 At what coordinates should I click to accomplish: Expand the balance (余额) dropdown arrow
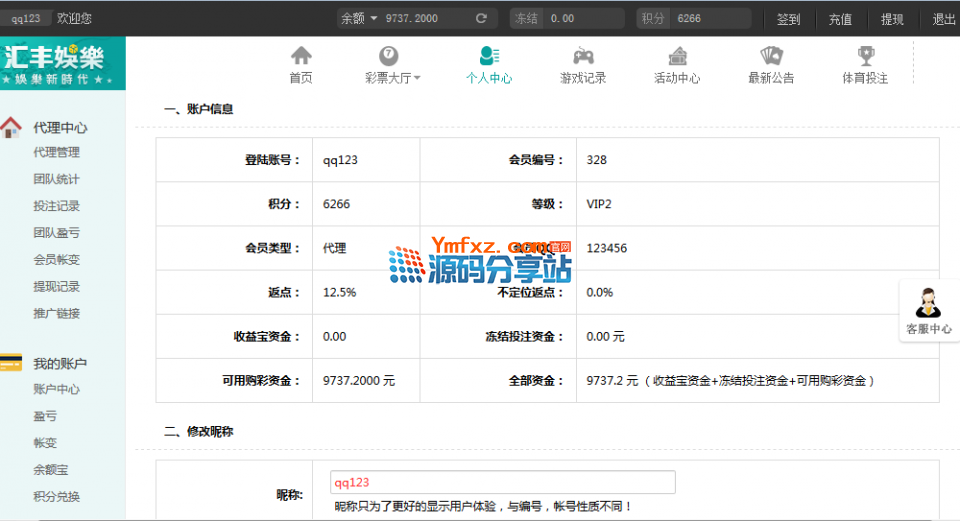[374, 18]
